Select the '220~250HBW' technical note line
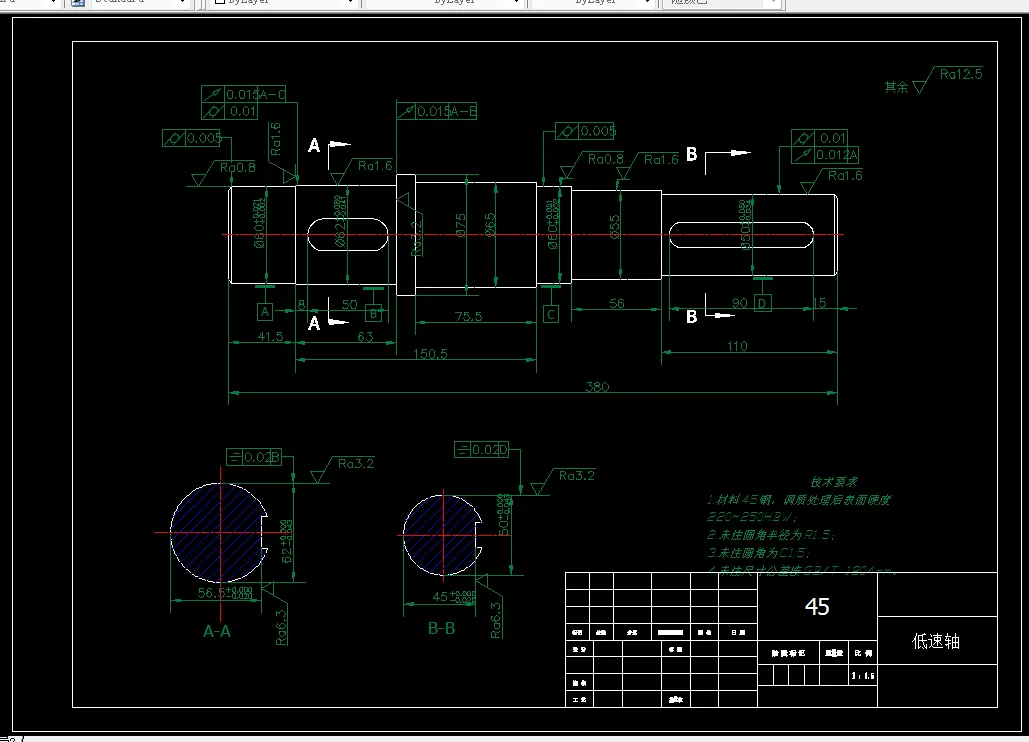 coord(753,517)
